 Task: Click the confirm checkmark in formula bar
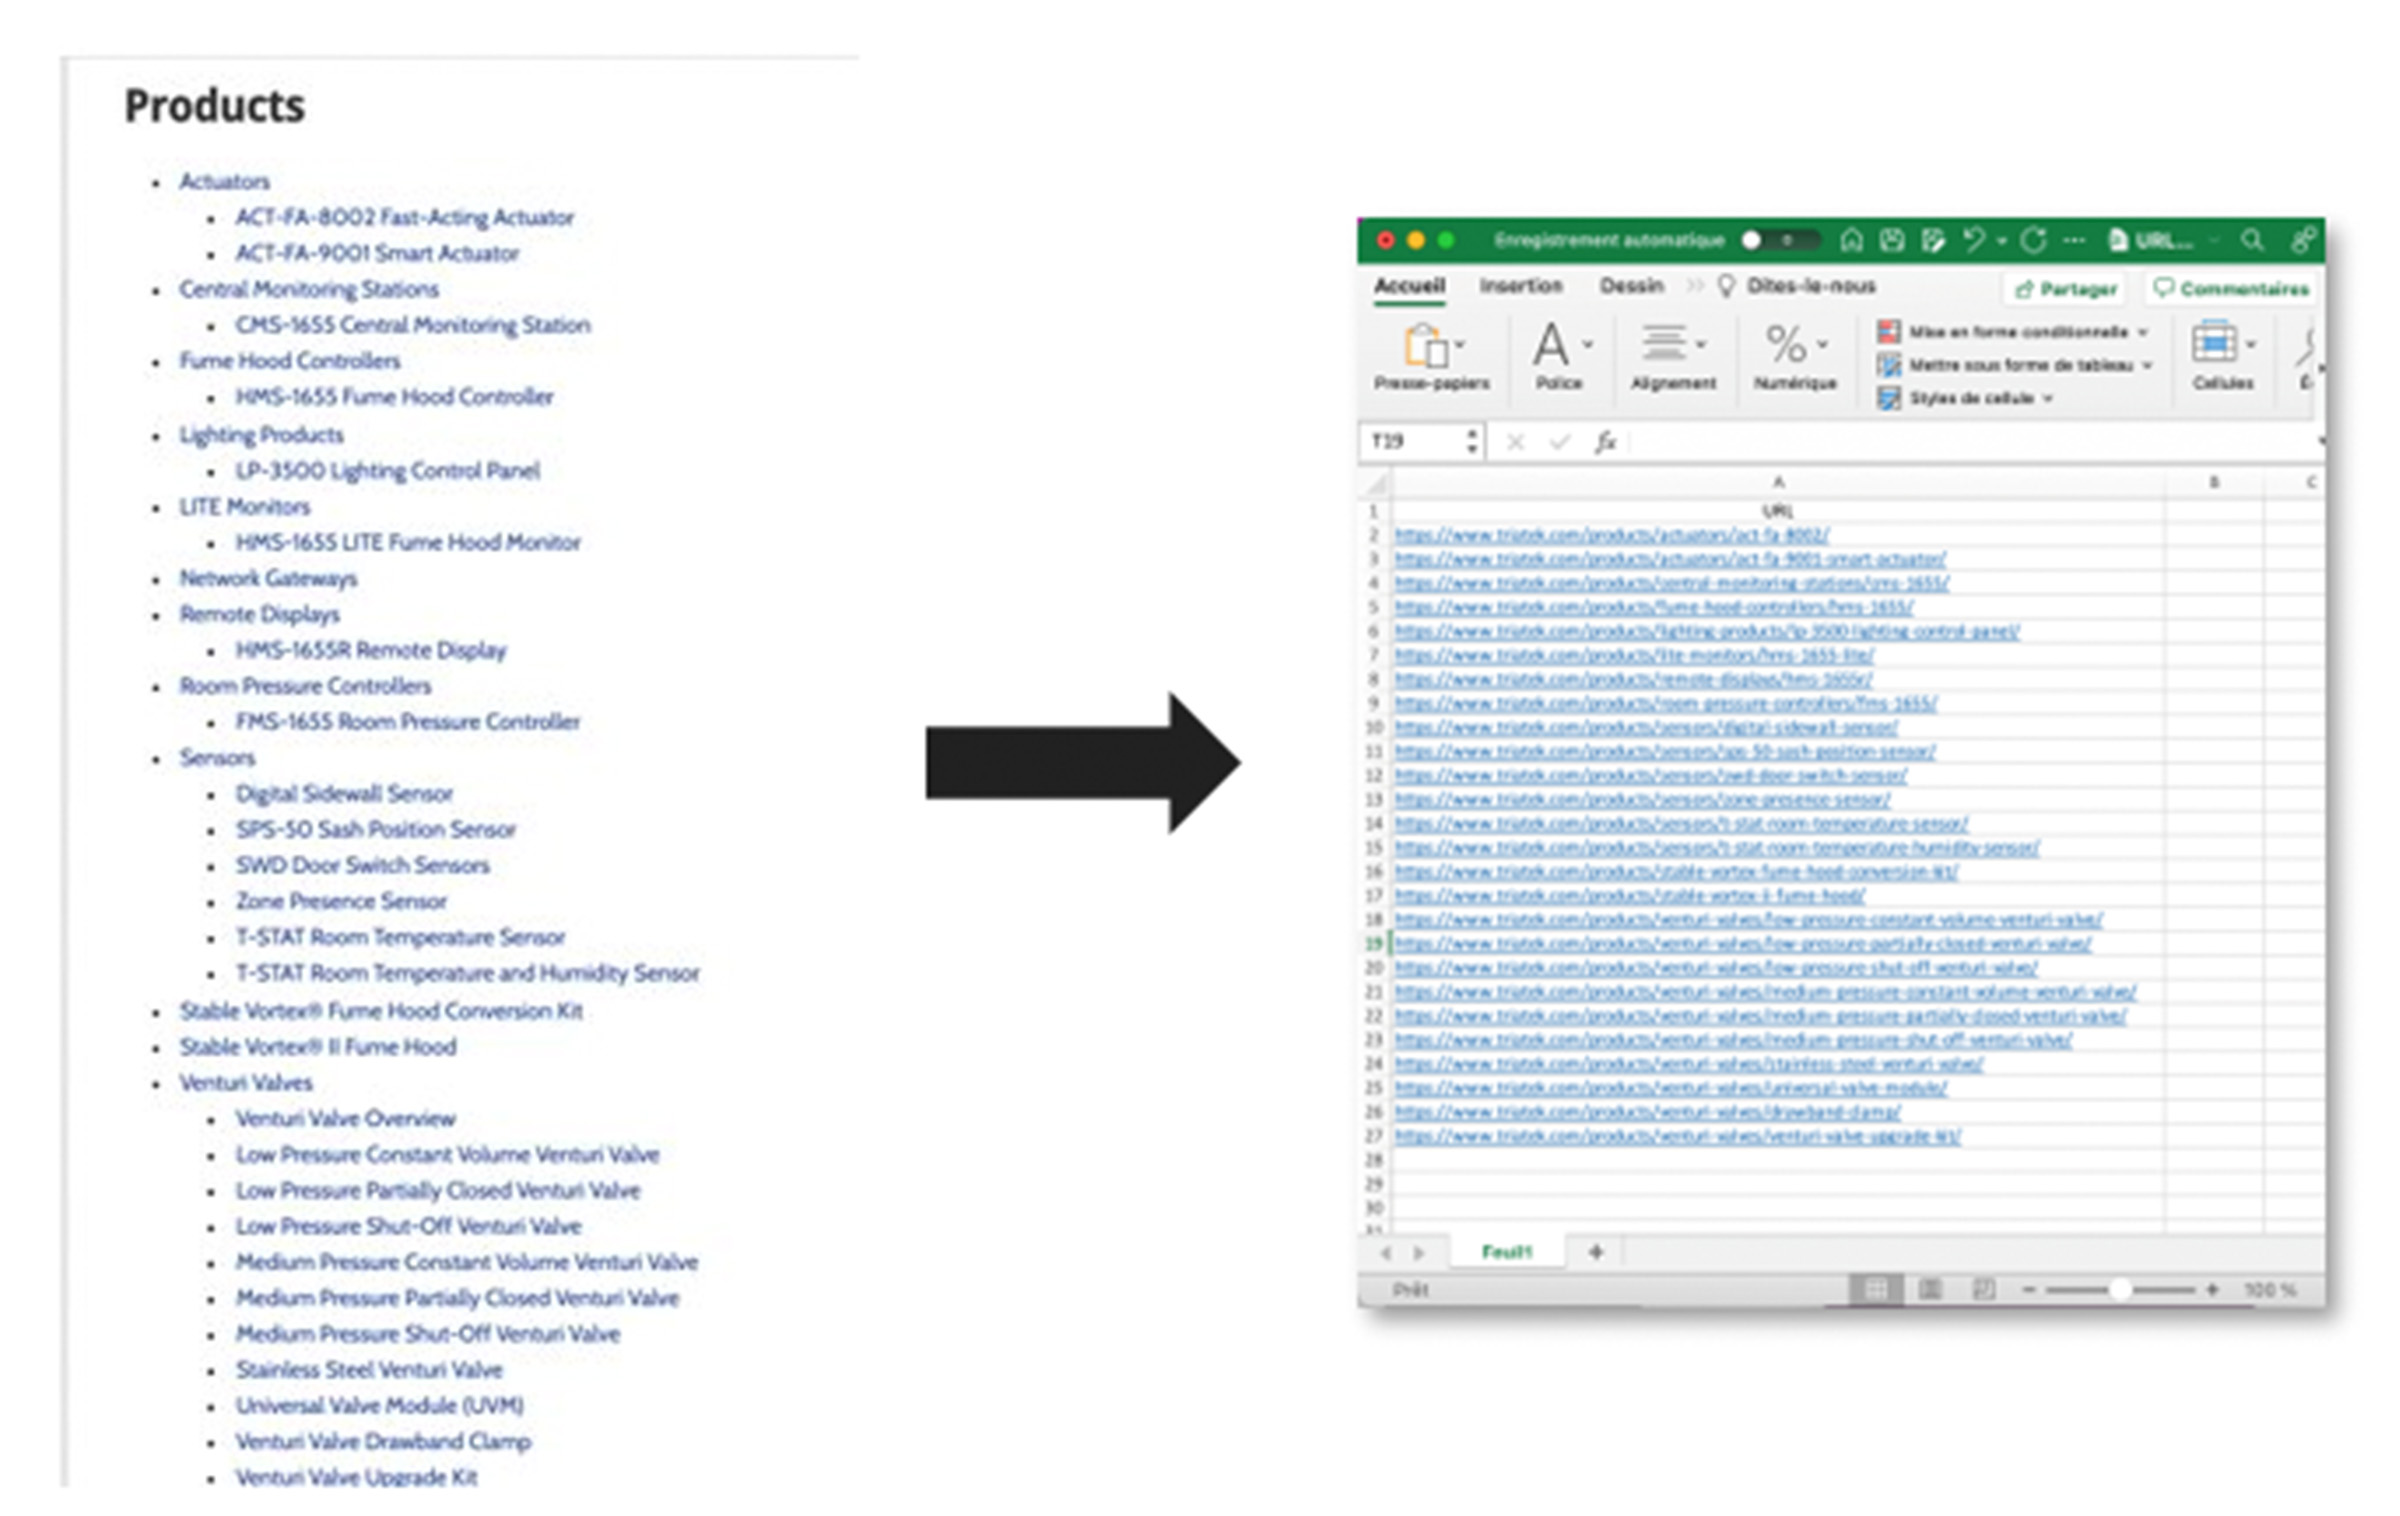(1559, 441)
